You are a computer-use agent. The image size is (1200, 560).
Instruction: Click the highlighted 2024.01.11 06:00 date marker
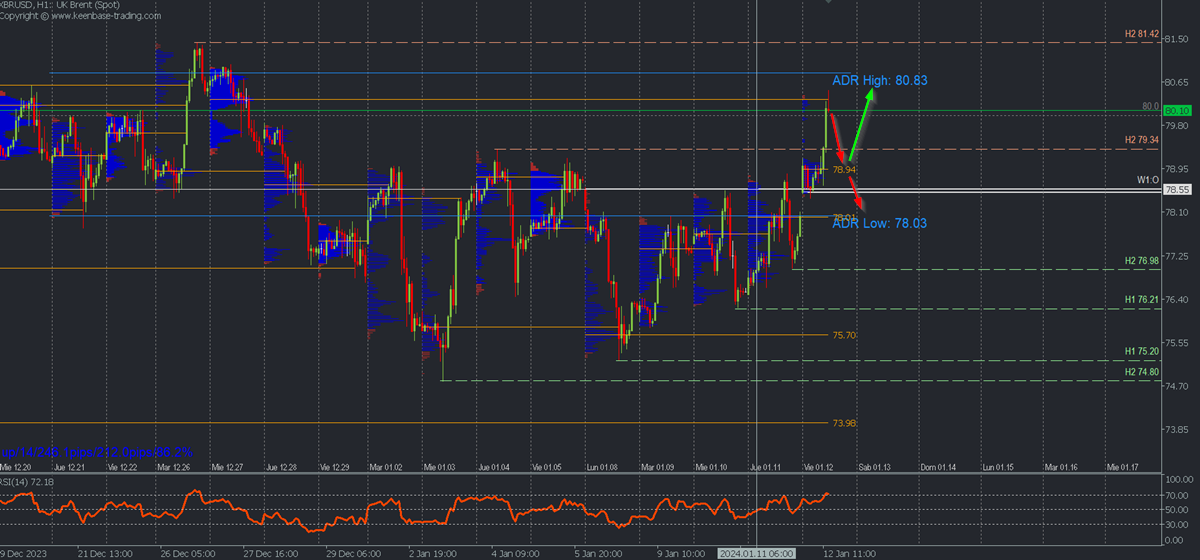[x=756, y=553]
